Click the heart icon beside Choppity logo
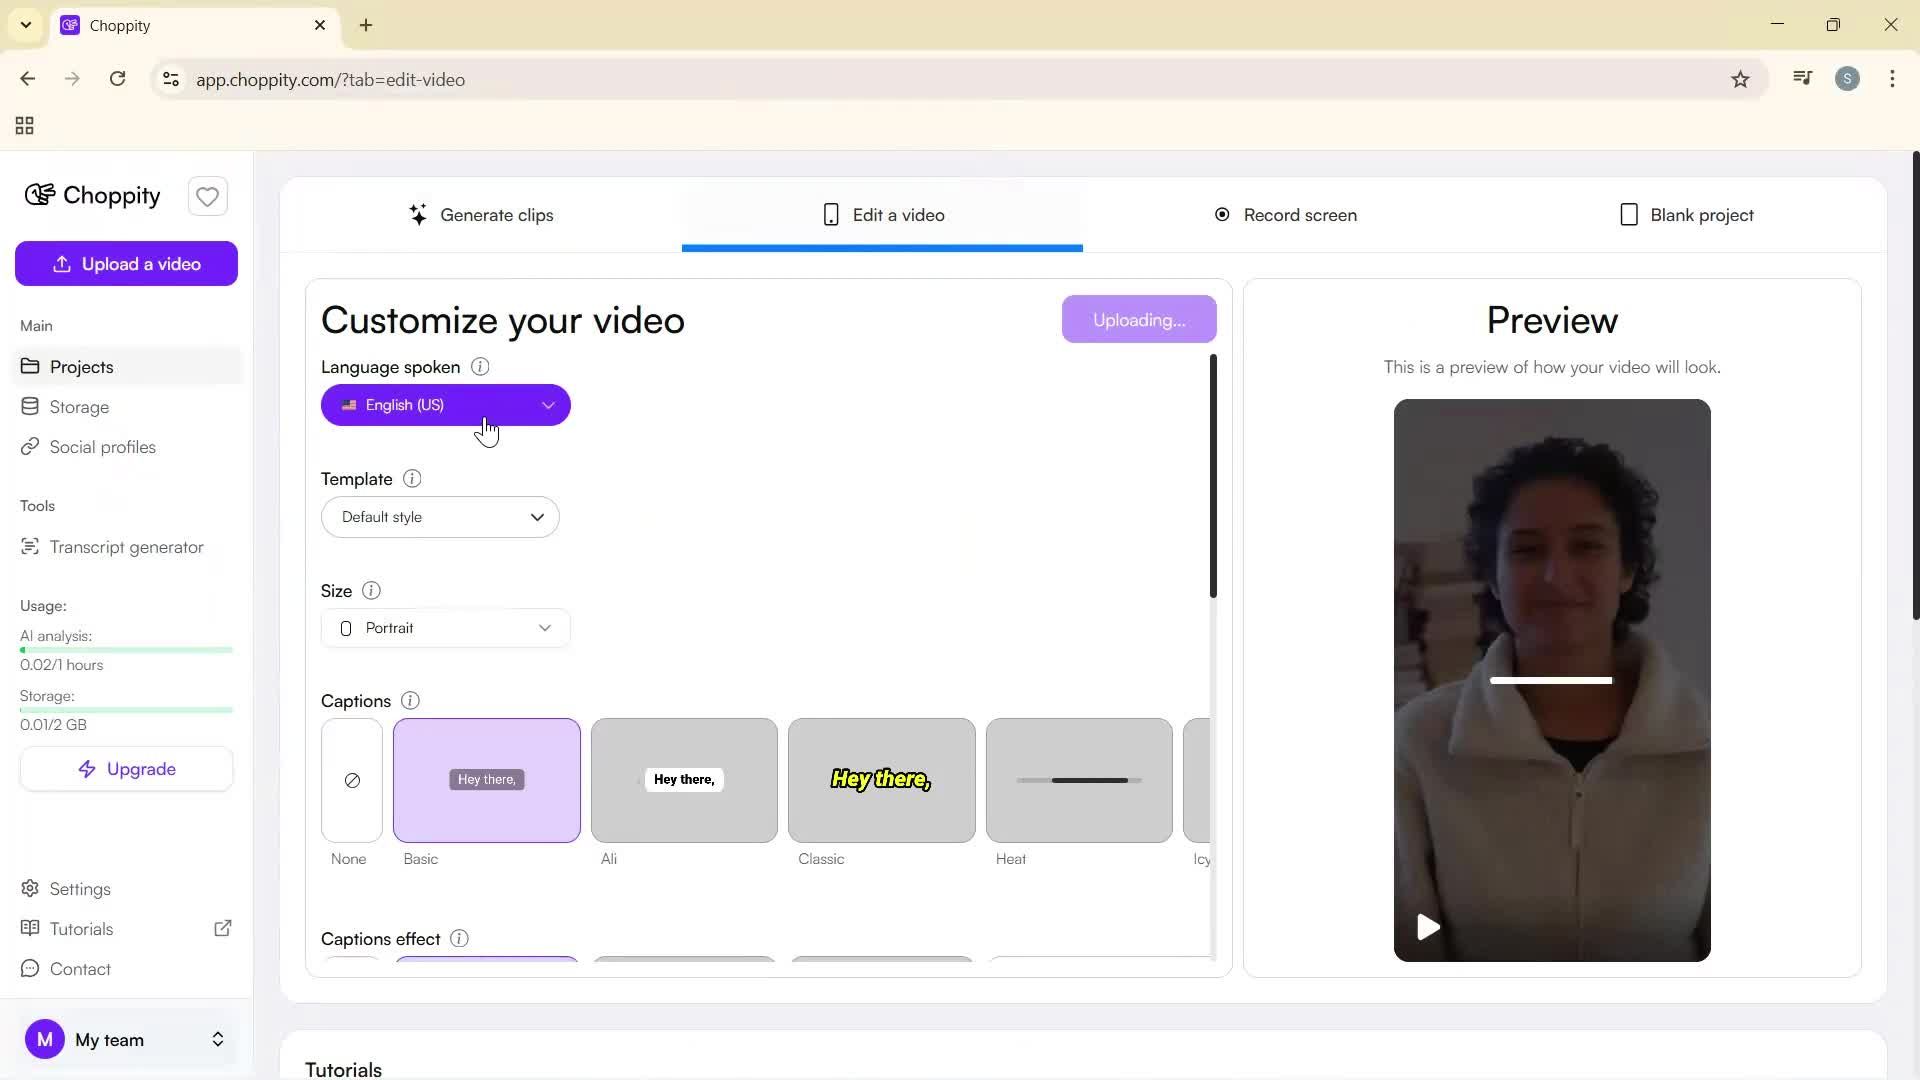The height and width of the screenshot is (1080, 1920). [x=207, y=196]
